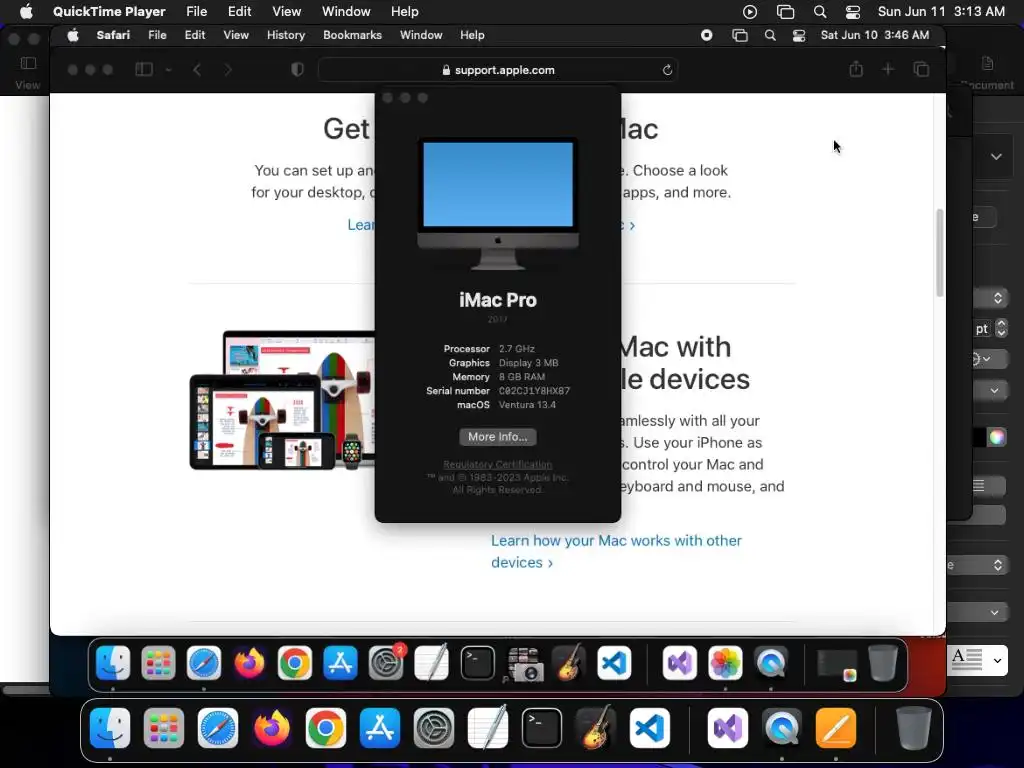Click the iMac Pro image in About window
The image size is (1024, 768).
pos(498,204)
